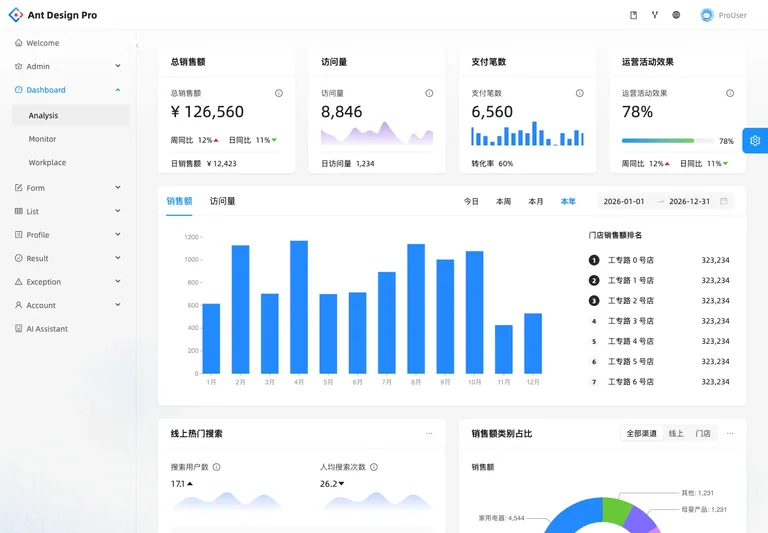Click the Result check-circle icon
Screen dimensions: 768x533
[19, 258]
